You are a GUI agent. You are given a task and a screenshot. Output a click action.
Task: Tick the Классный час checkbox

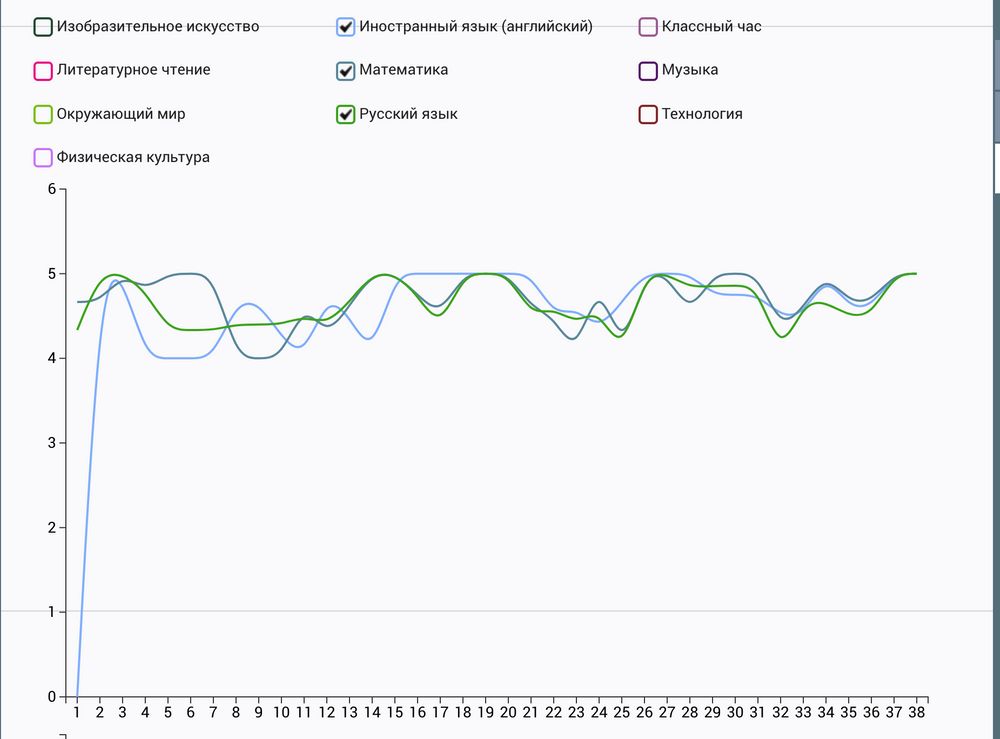pyautogui.click(x=648, y=27)
